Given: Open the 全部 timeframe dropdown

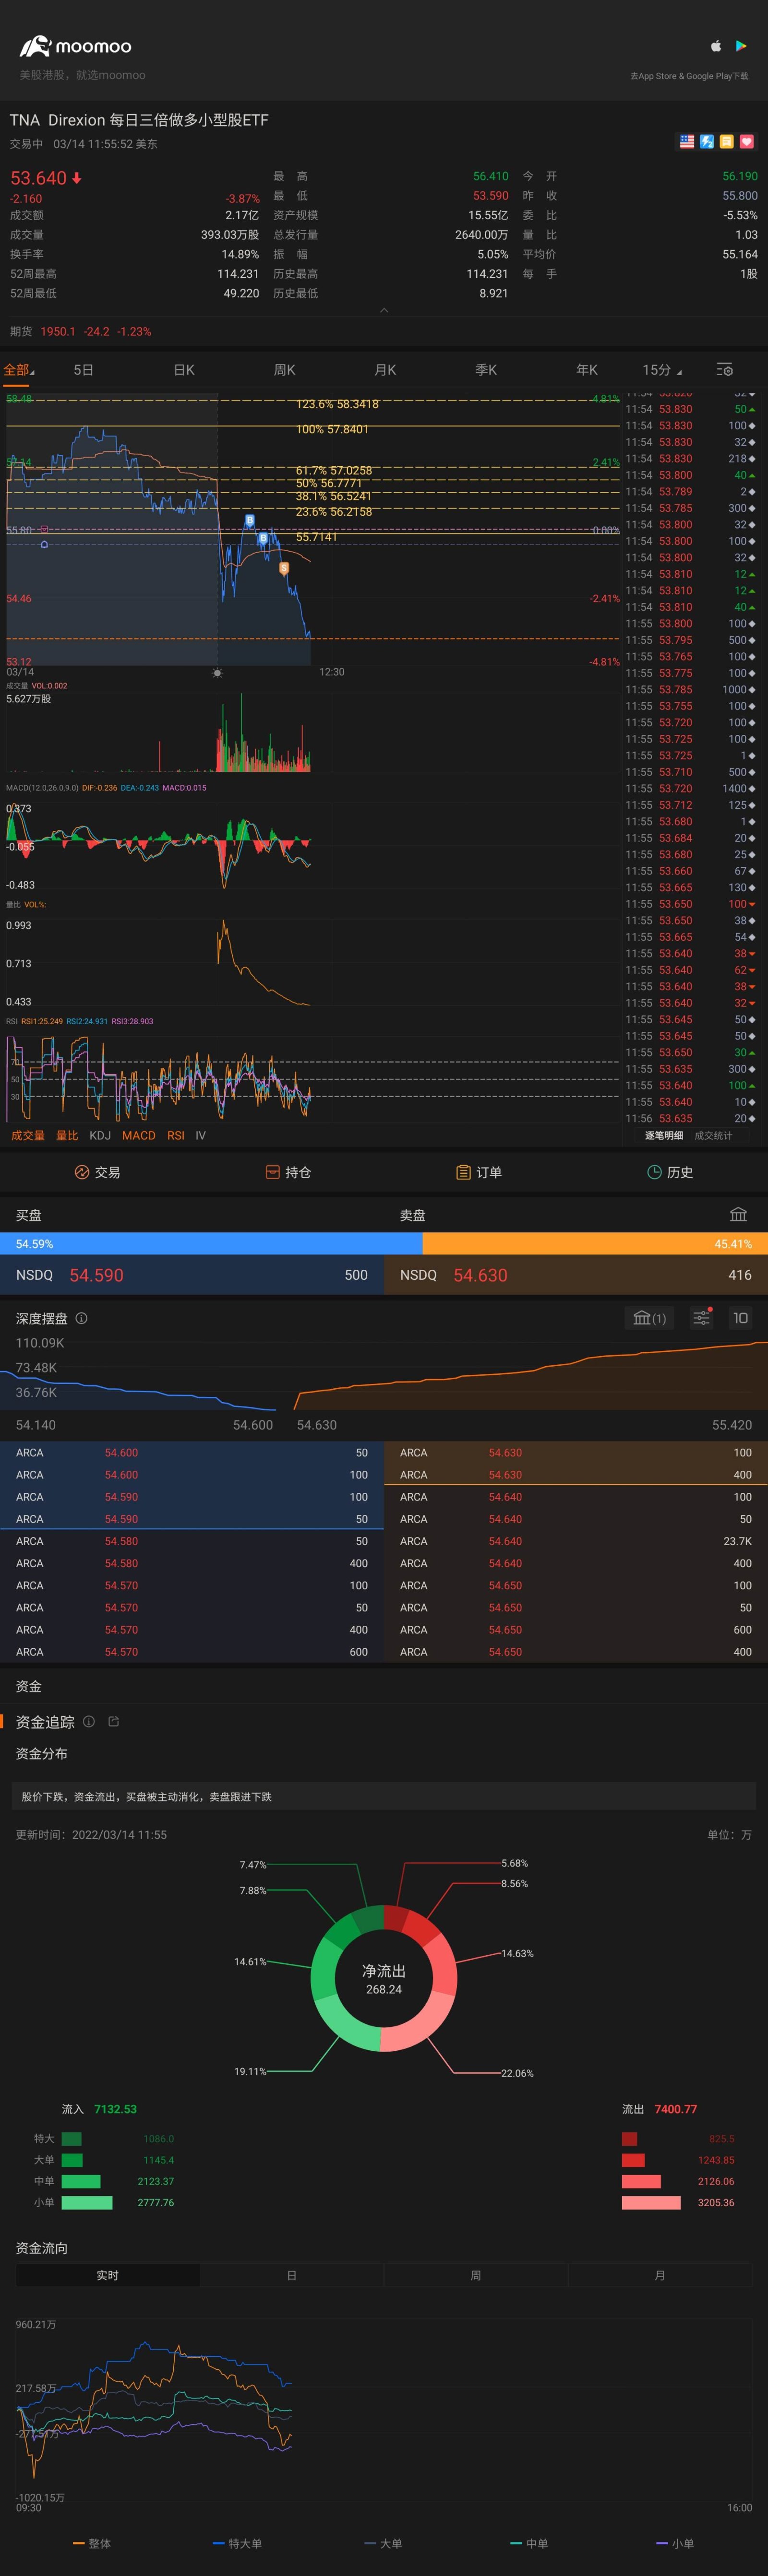Looking at the screenshot, I should [19, 370].
